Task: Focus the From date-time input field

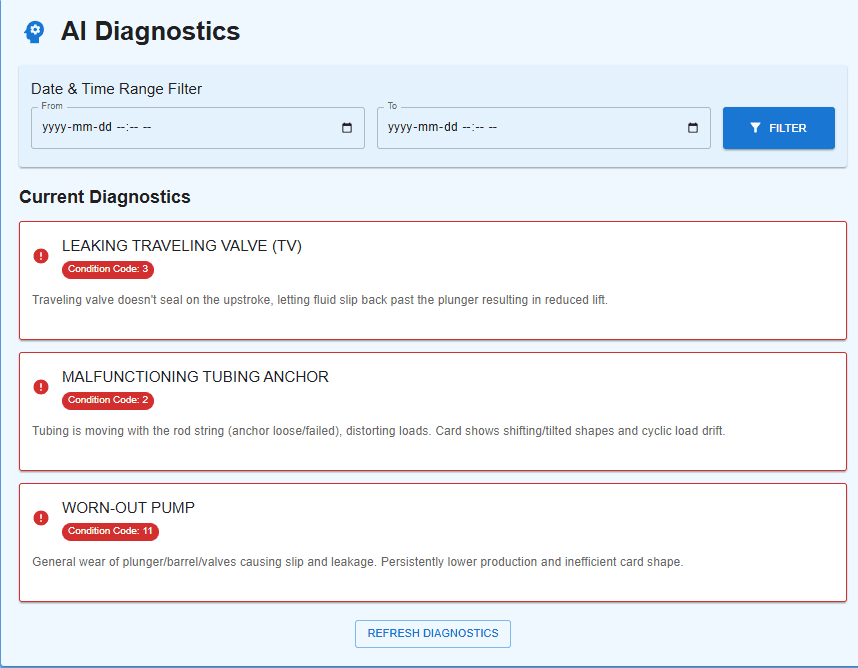Action: point(180,128)
